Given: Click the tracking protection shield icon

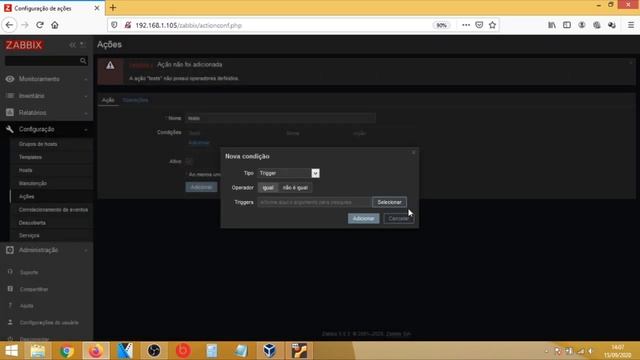Looking at the screenshot, I should tap(114, 25).
